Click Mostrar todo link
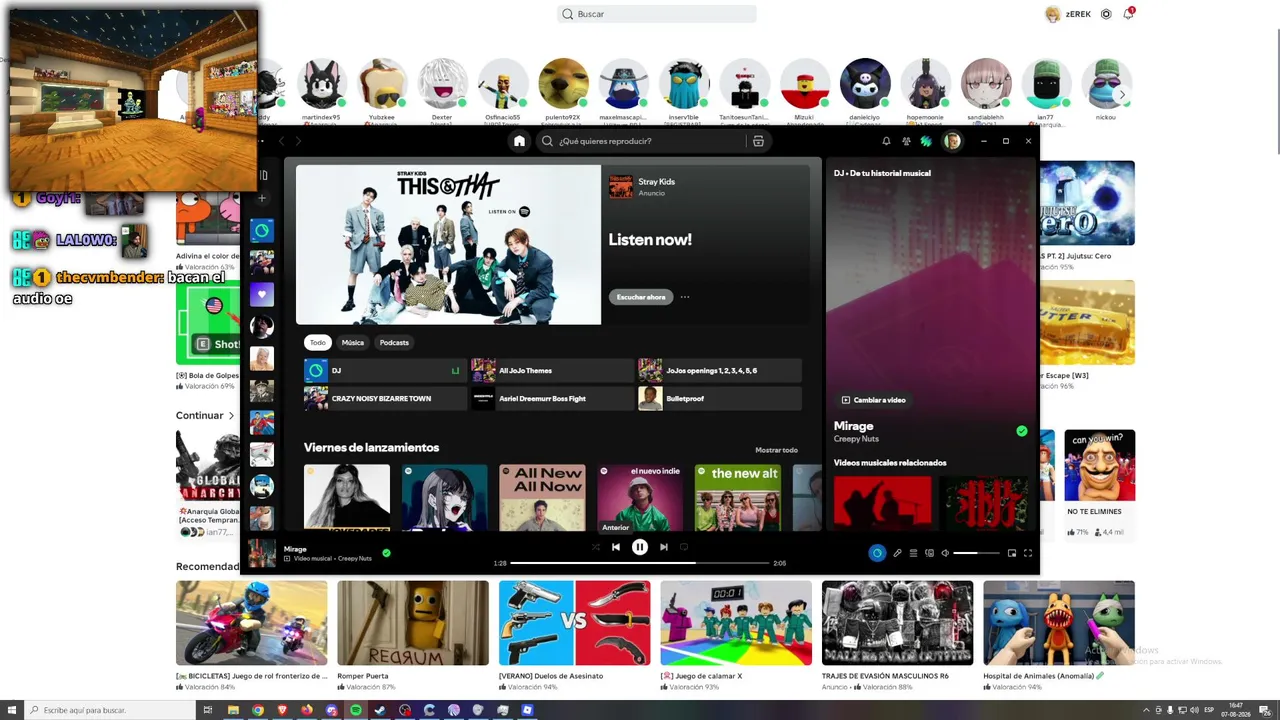Screen dimensions: 1280x720 tap(776, 450)
